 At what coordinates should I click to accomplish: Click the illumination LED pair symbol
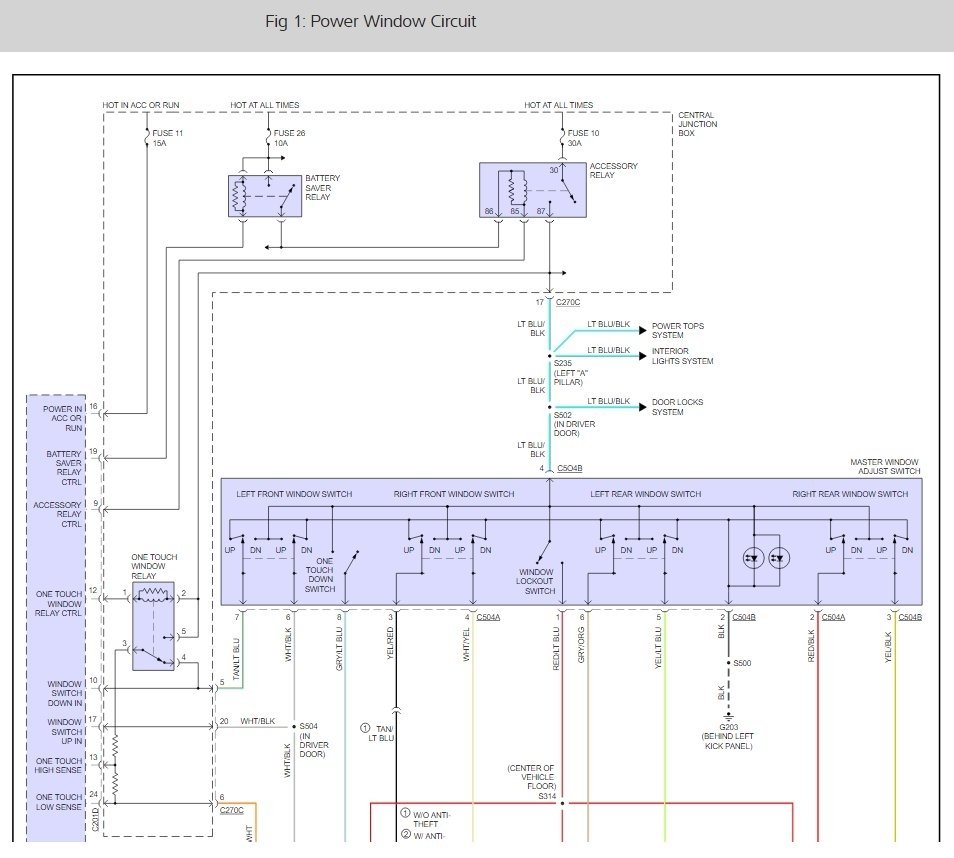tap(767, 556)
